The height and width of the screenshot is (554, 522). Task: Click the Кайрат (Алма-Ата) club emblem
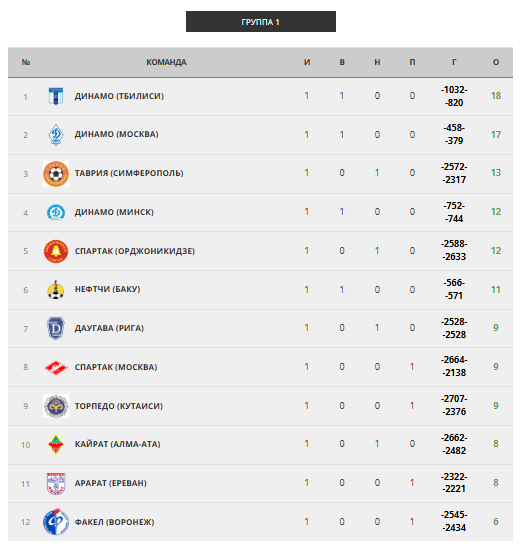click(56, 444)
